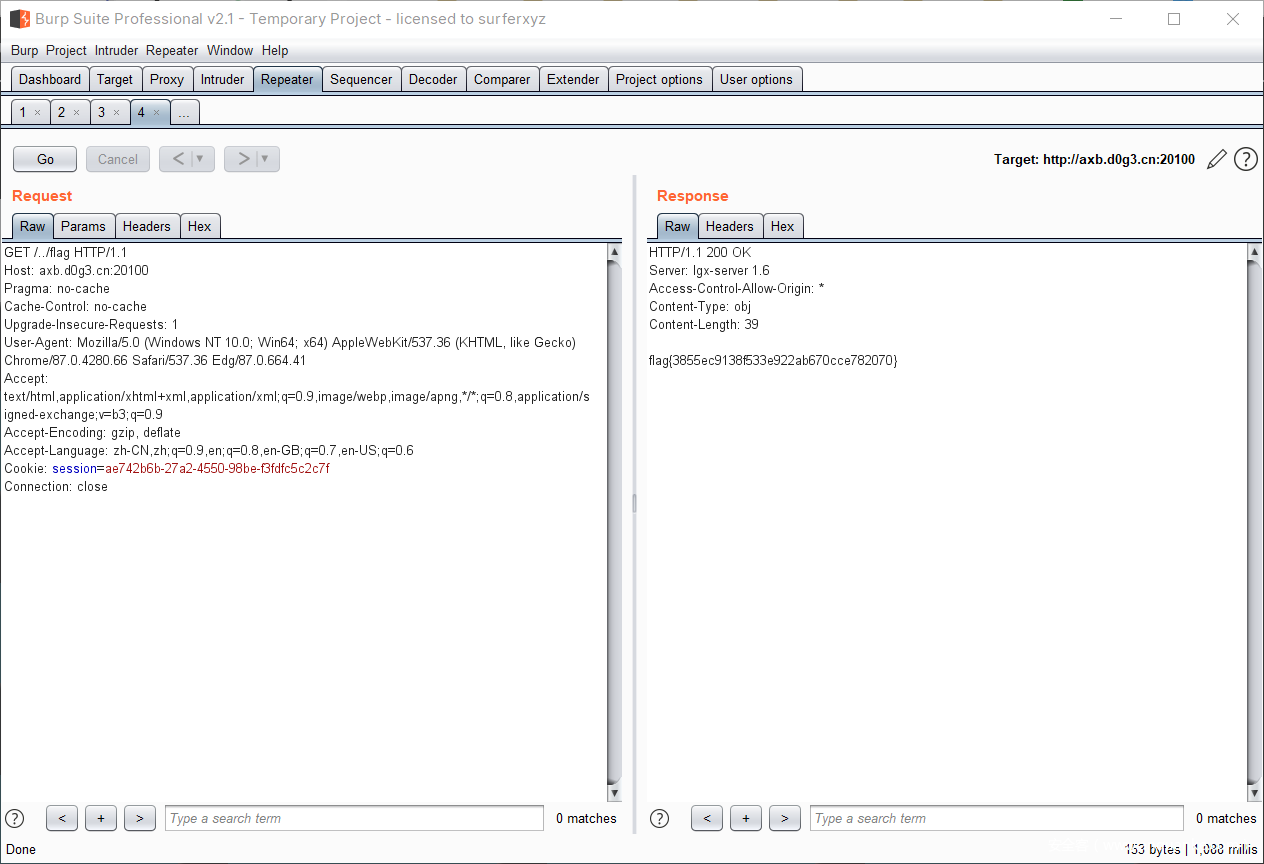Switch to the Target tab
Viewport: 1264px width, 864px height.
(x=115, y=79)
